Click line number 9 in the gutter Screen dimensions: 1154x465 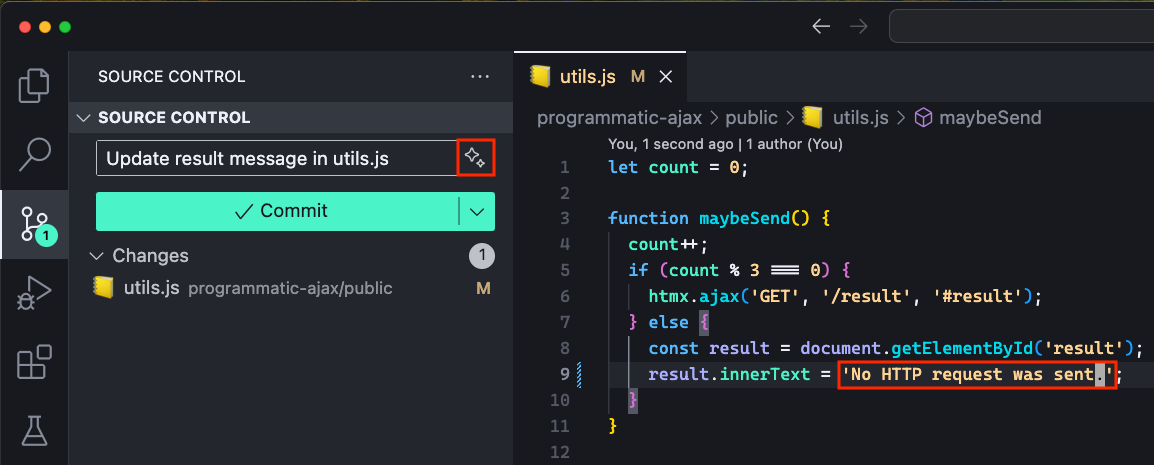pyautogui.click(x=564, y=375)
